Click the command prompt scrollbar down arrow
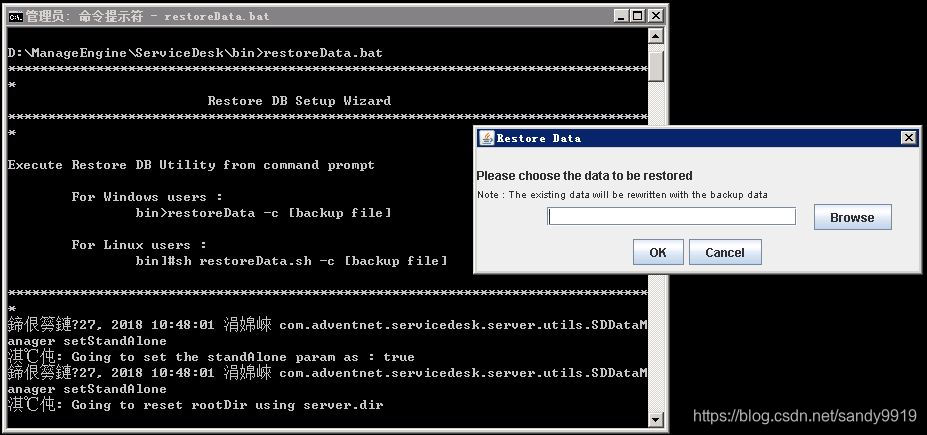Image resolution: width=927 pixels, height=435 pixels. (x=655, y=419)
